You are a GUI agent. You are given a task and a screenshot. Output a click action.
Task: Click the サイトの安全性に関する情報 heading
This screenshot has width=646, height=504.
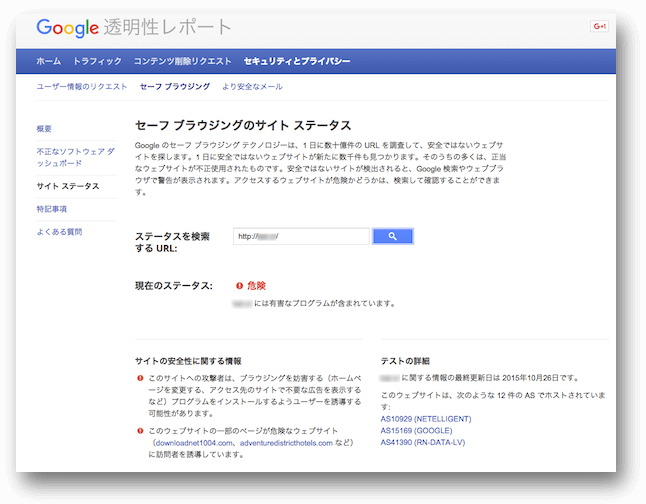[188, 361]
